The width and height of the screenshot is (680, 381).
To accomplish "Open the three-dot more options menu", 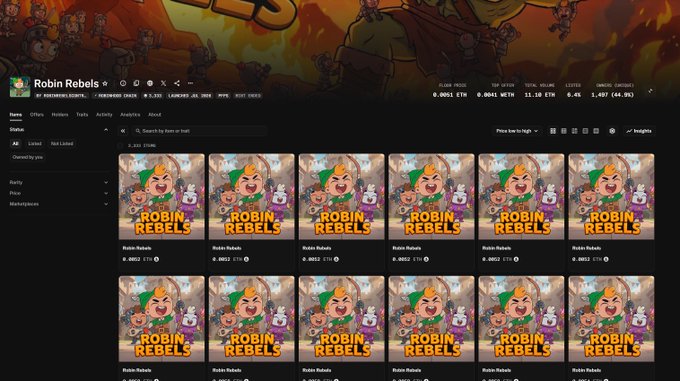I will [x=190, y=83].
